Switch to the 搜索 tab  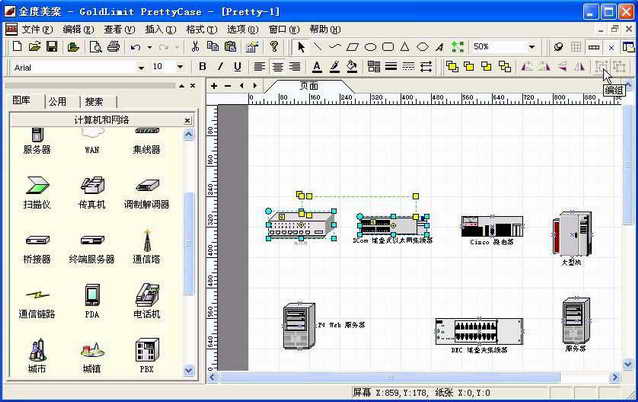[94, 101]
